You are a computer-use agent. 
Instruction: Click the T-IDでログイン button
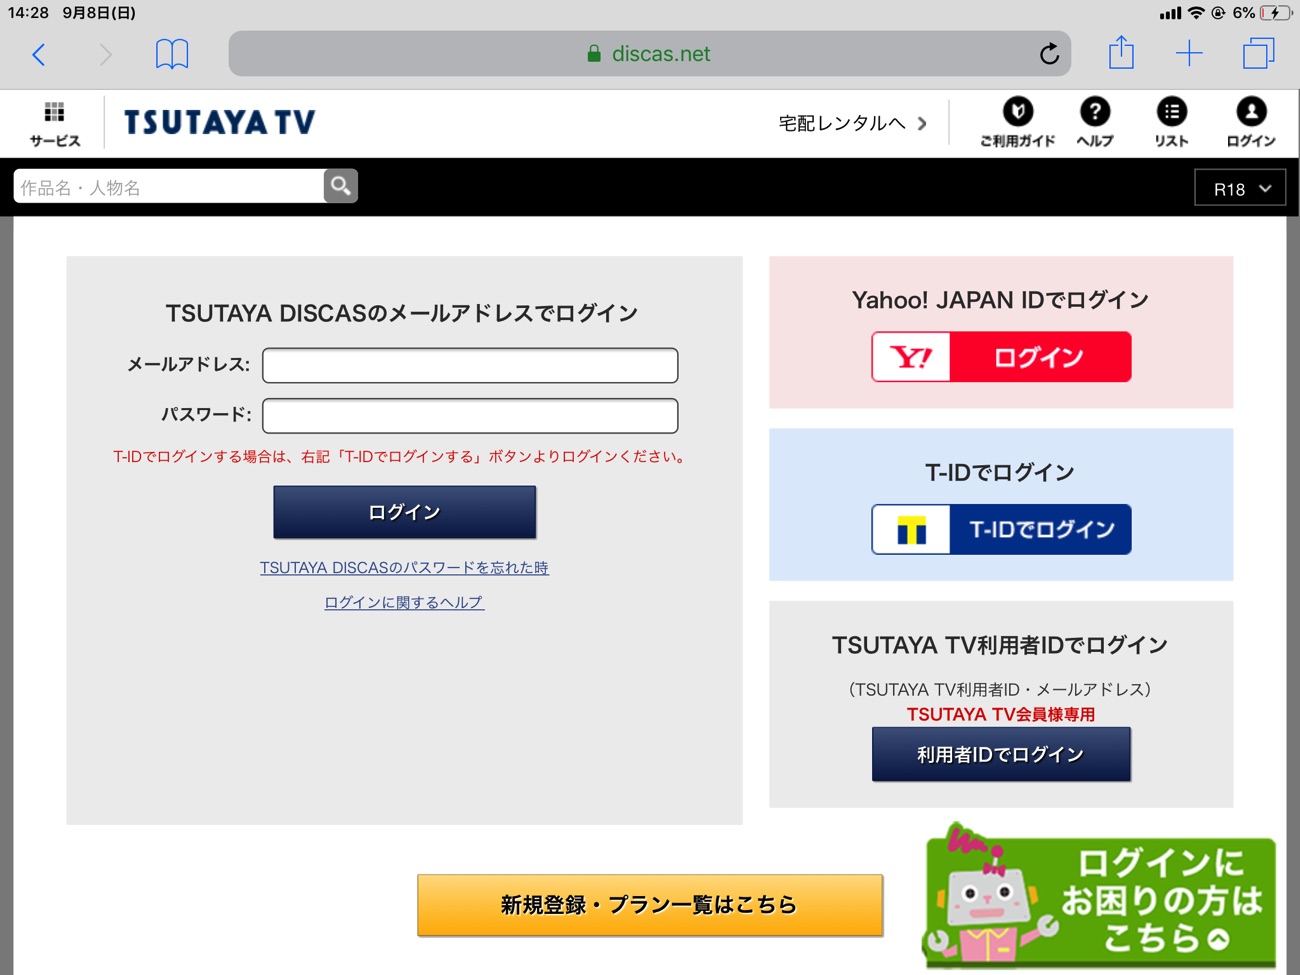[1001, 529]
